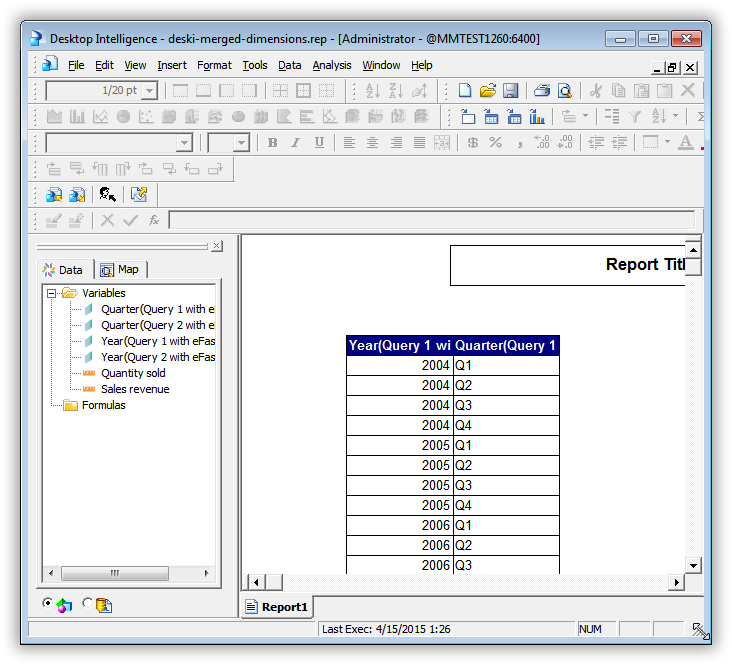Open the font size dropdown
732x665 pixels.
(241, 143)
